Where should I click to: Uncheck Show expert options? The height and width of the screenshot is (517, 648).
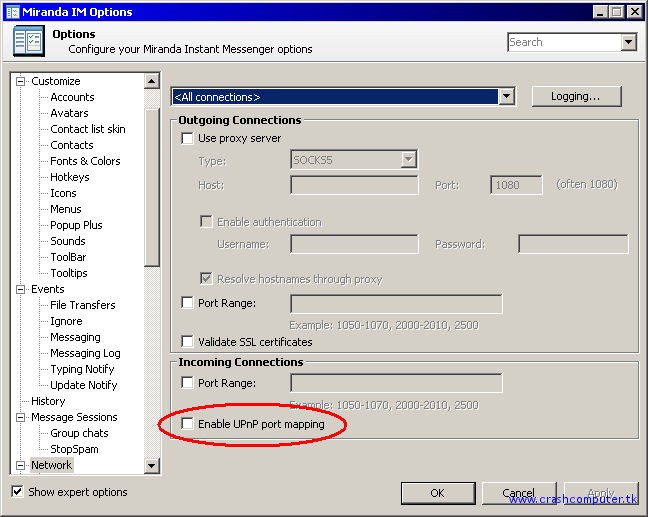[x=17, y=492]
